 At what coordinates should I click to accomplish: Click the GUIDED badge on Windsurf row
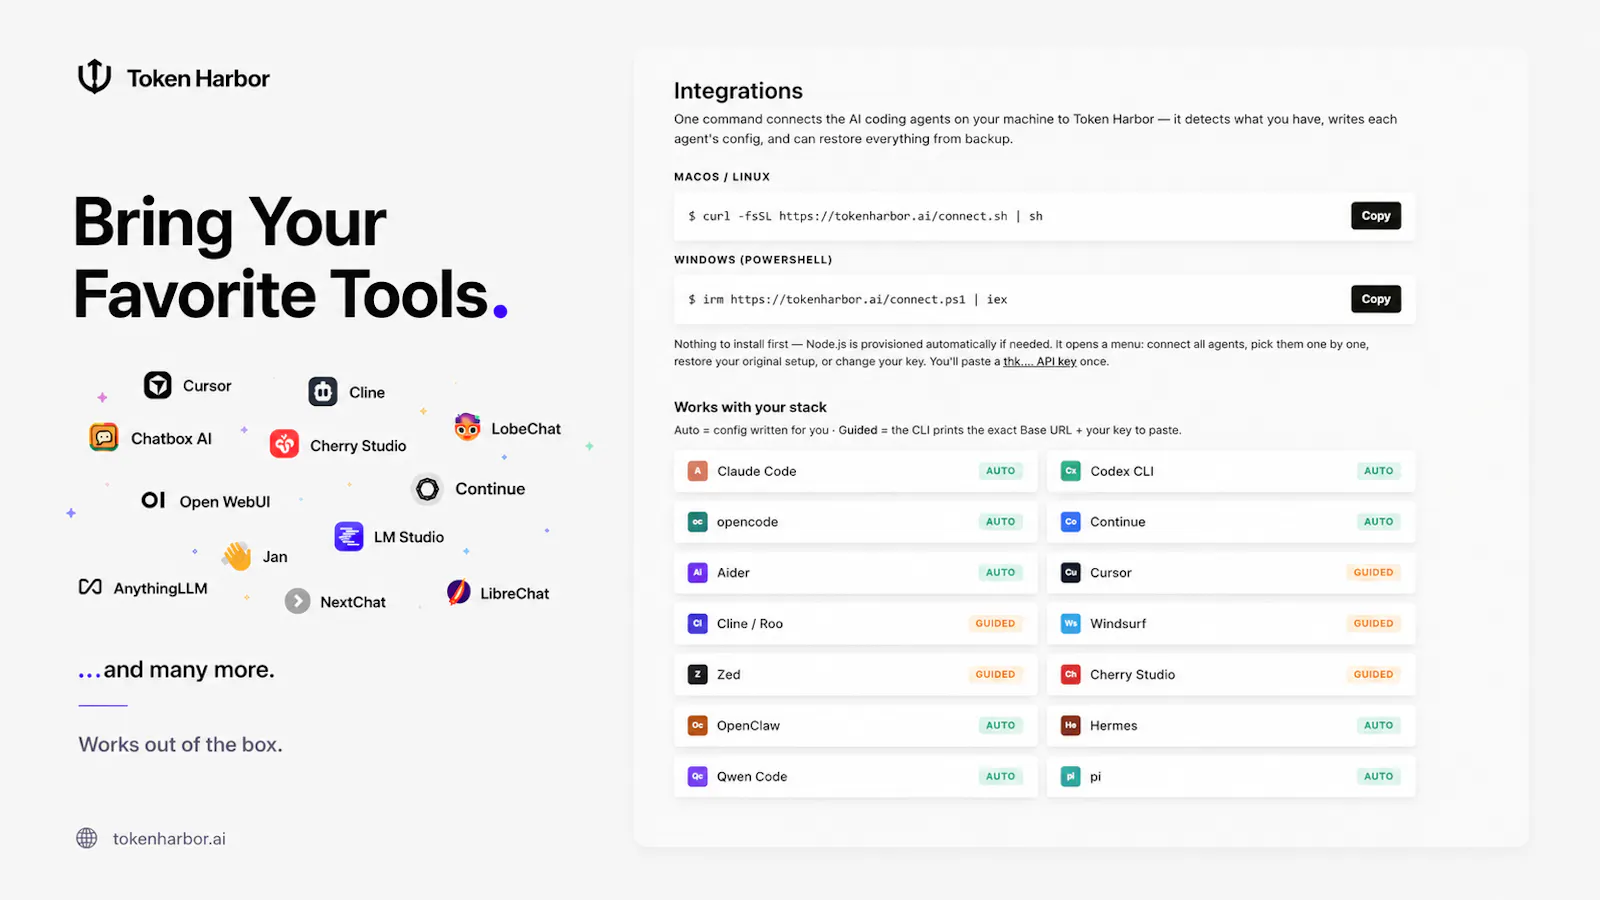(x=1373, y=623)
